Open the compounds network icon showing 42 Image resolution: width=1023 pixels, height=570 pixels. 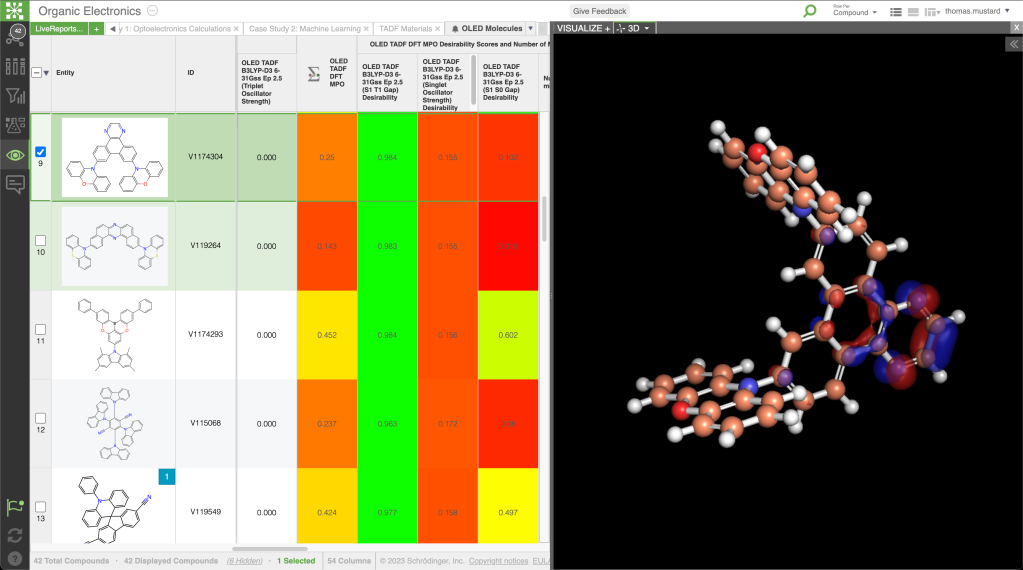[15, 36]
